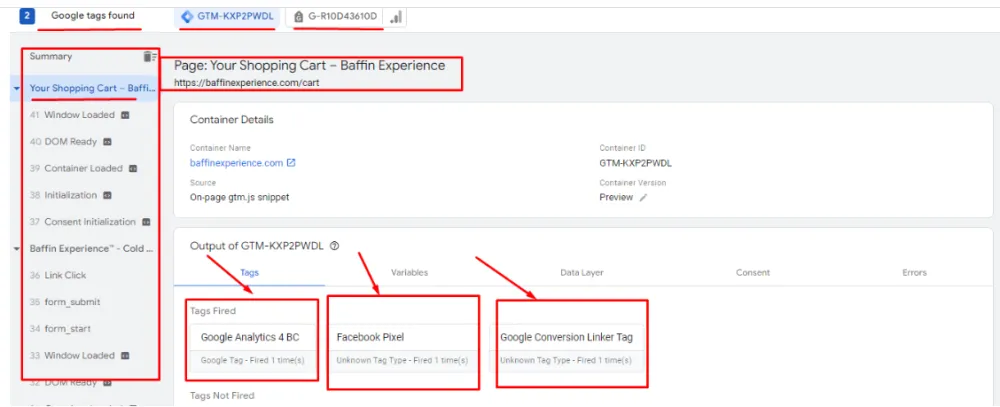Select the GTM-KXP2PWDL container tag chip
Viewport: 1000px width, 407px height.
click(226, 17)
